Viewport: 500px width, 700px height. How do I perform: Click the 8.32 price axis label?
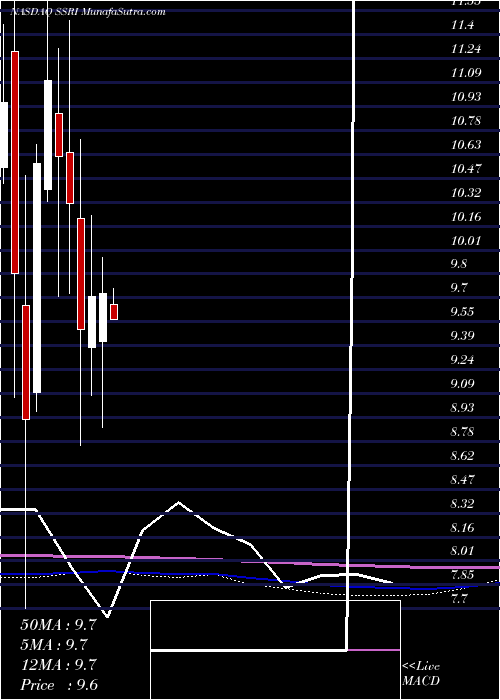(463, 504)
